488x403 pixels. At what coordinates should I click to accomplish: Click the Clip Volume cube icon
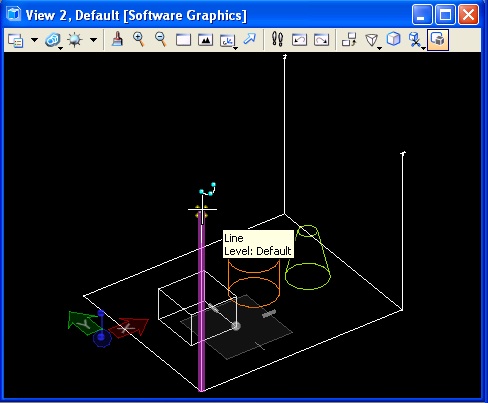click(394, 39)
